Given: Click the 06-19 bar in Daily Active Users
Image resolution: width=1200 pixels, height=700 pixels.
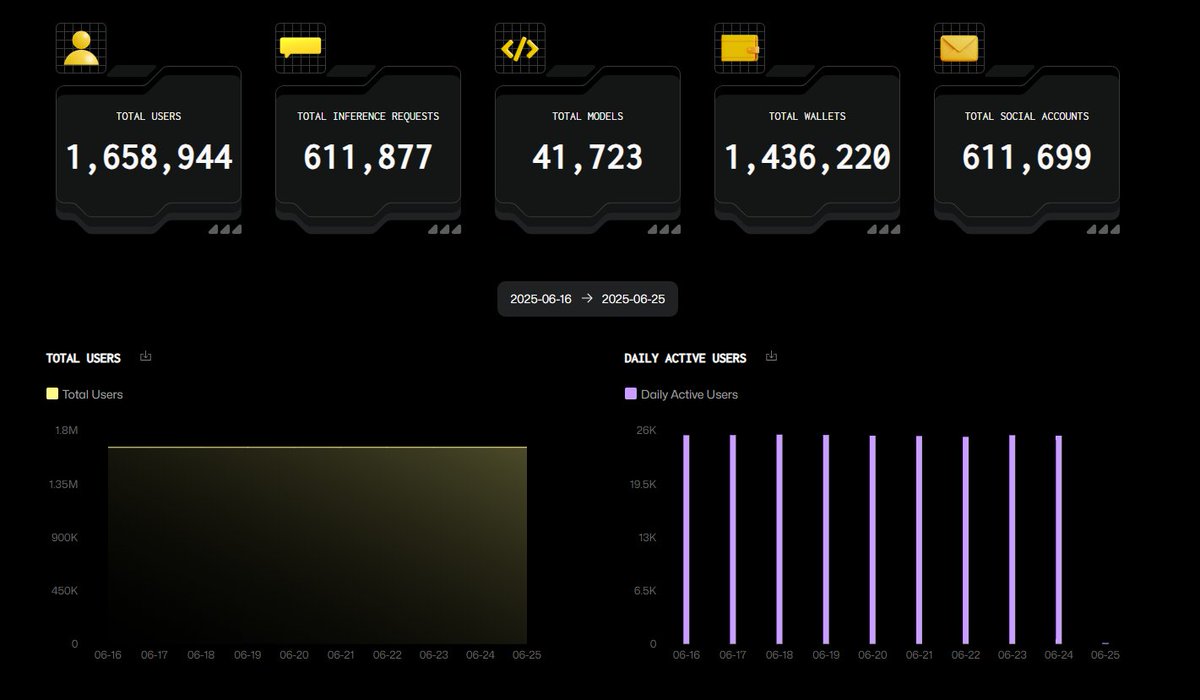Looking at the screenshot, I should pyautogui.click(x=826, y=539).
